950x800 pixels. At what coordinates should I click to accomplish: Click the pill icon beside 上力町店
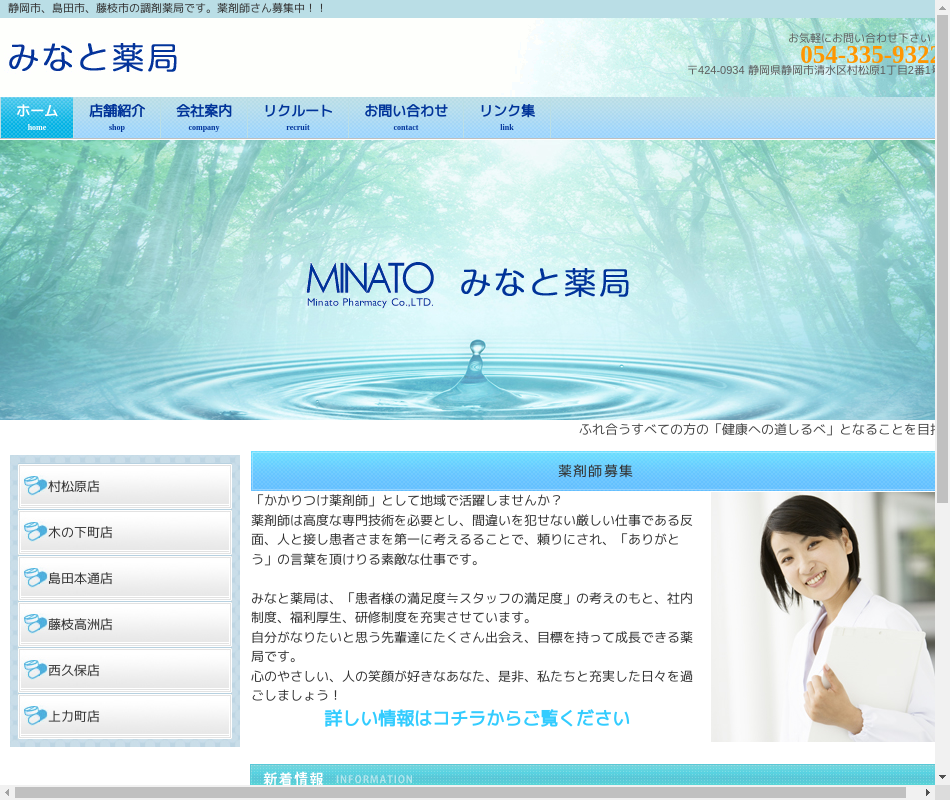(36, 716)
